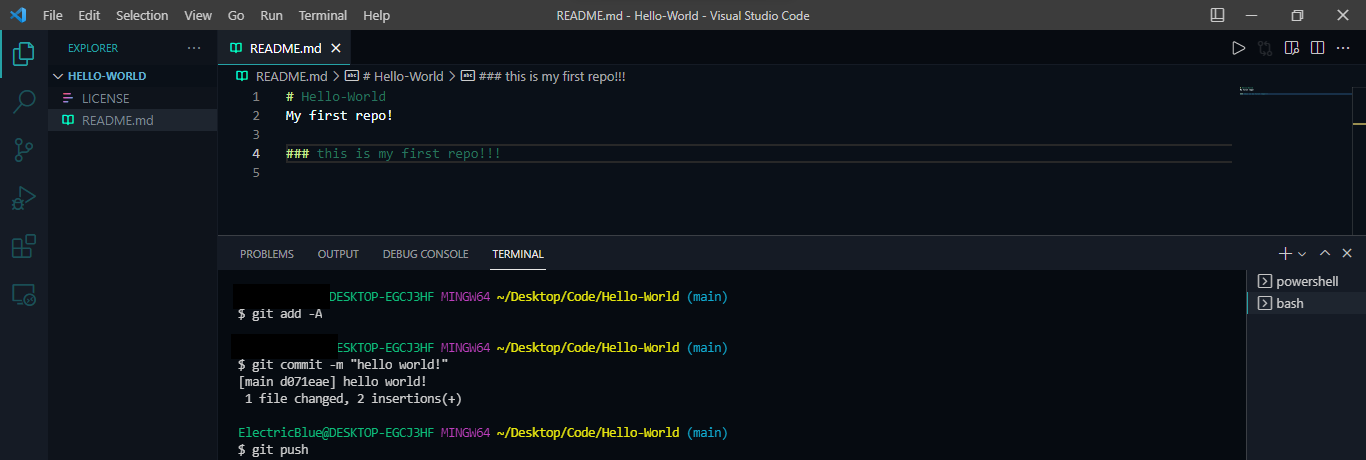1366x460 pixels.
Task: Open the File menu
Action: (53, 15)
